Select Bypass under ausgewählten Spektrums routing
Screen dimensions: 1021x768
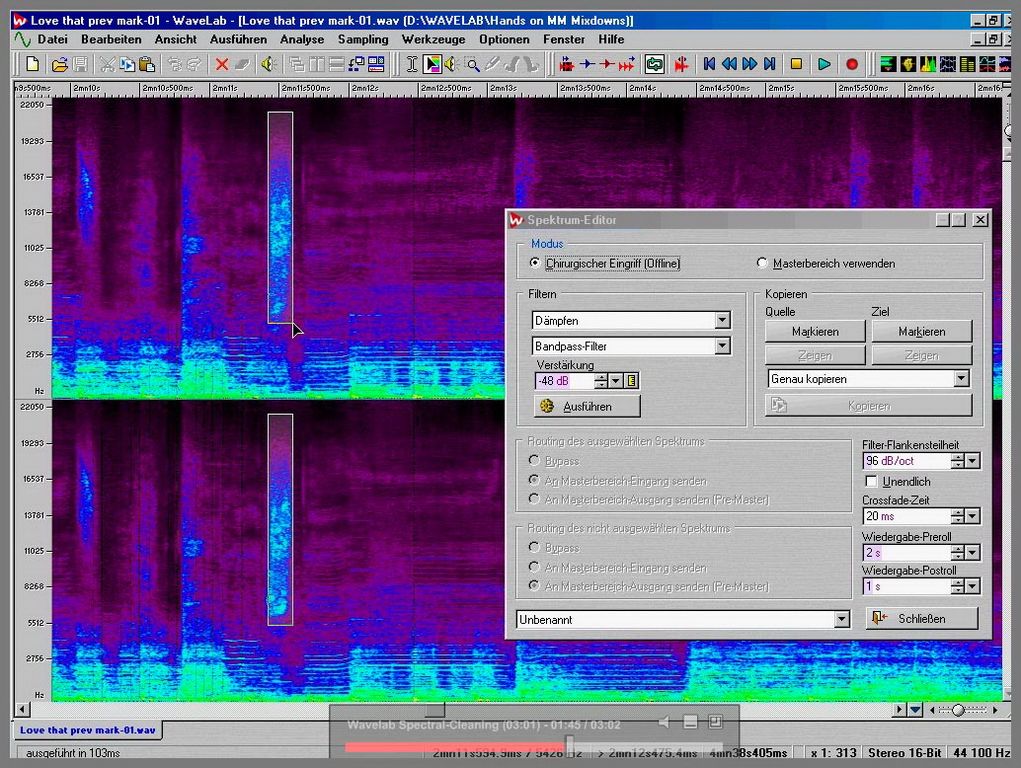coord(535,461)
